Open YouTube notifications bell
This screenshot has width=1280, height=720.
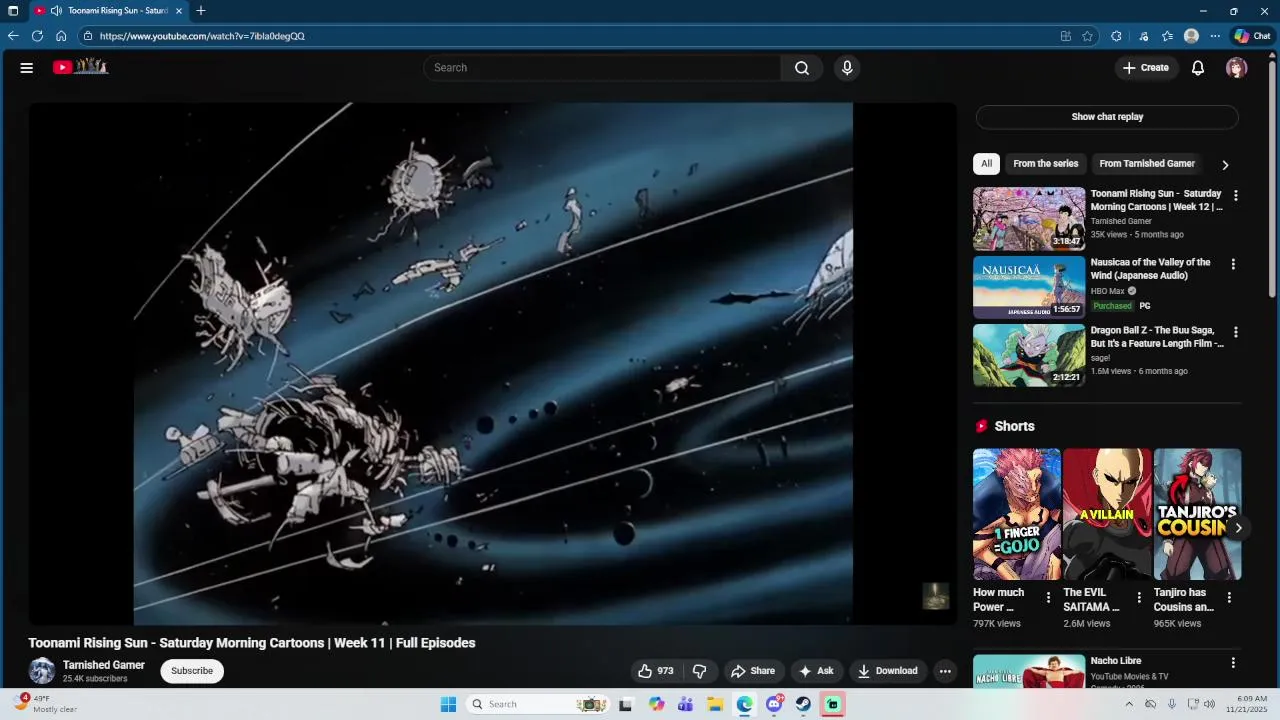coord(1198,68)
